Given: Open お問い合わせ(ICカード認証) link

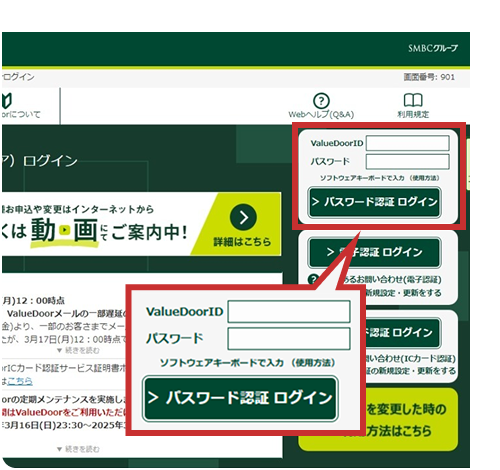Looking at the screenshot, I should pos(411,359).
